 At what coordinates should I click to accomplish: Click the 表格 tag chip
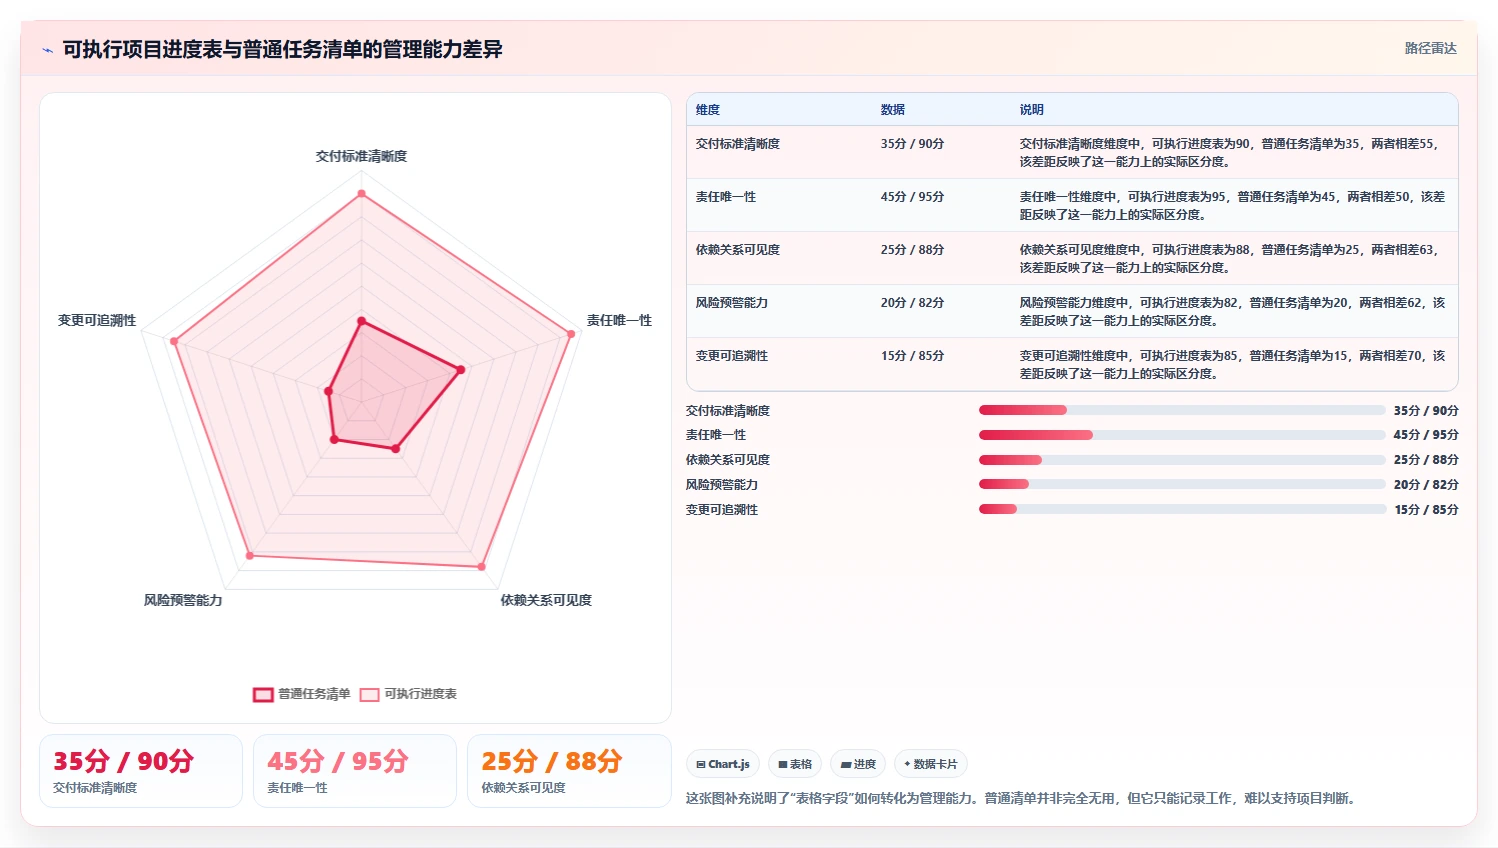[x=795, y=764]
